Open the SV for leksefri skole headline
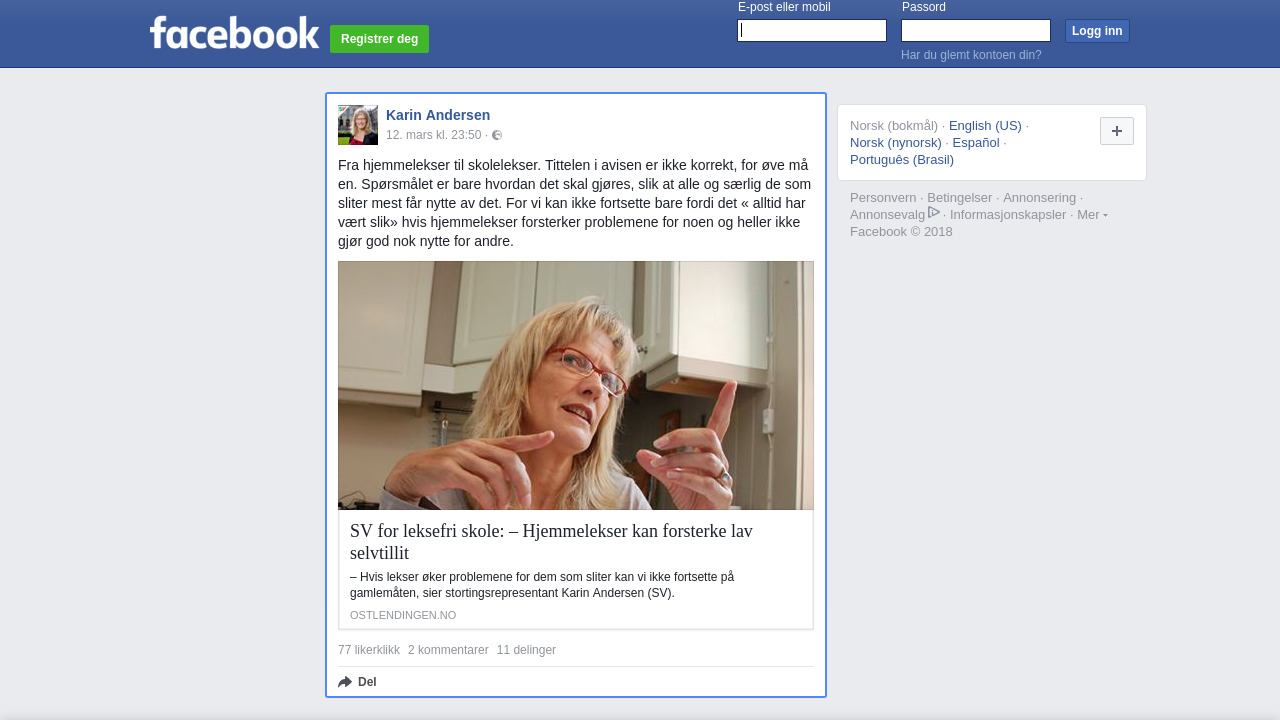 pyautogui.click(x=551, y=542)
